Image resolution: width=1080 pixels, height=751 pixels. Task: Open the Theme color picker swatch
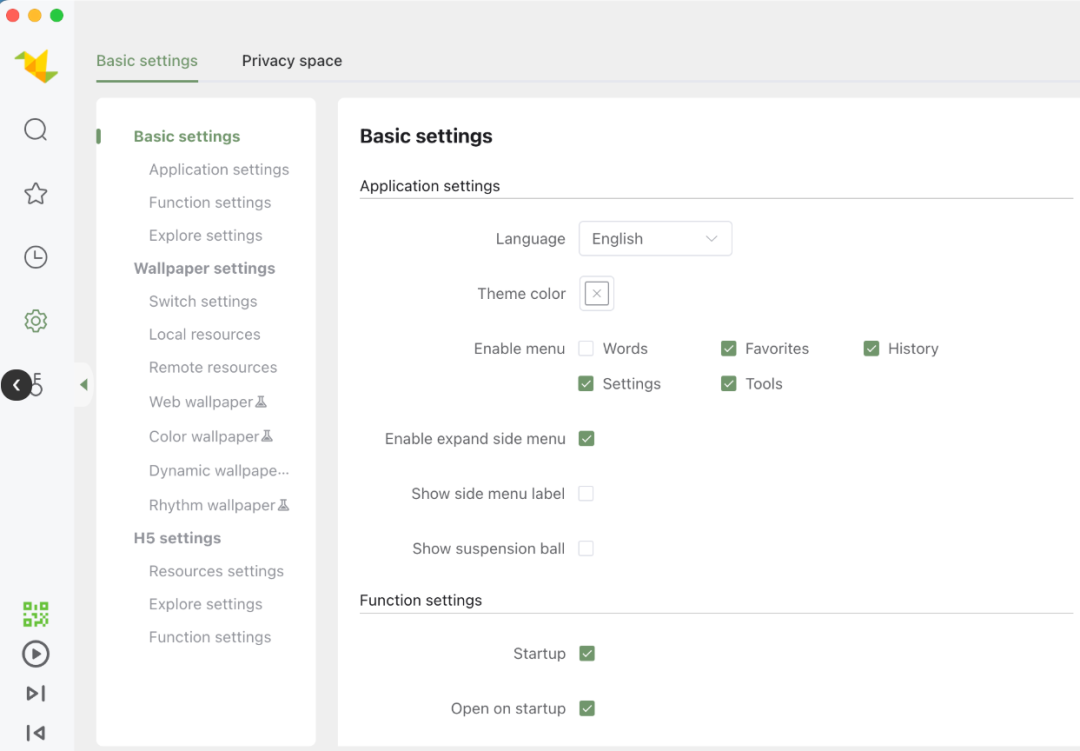596,294
